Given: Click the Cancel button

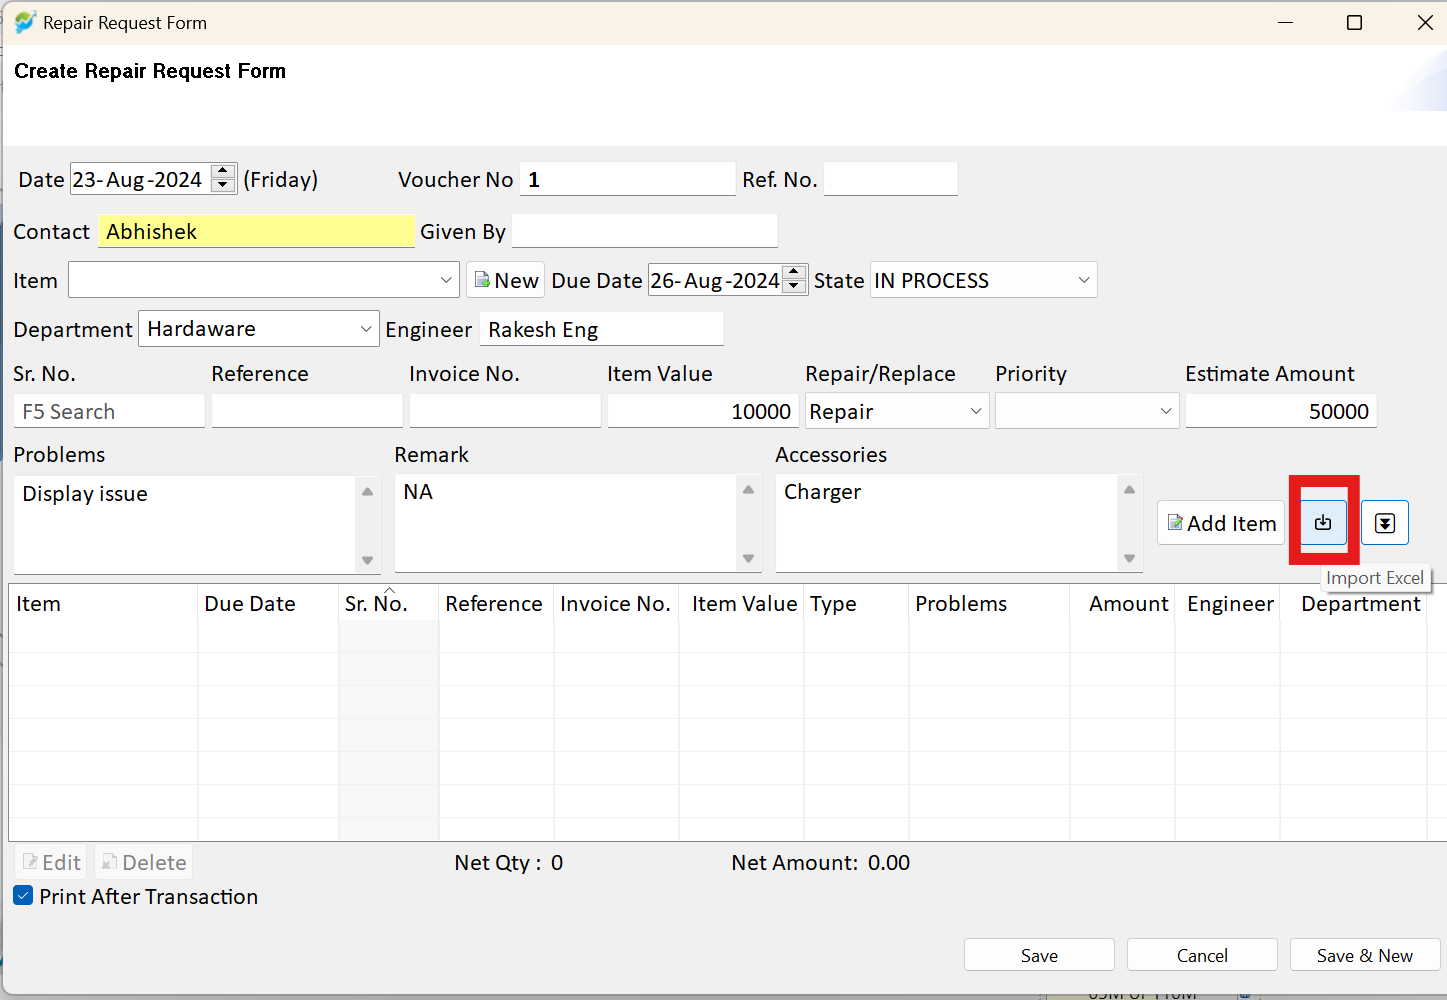Looking at the screenshot, I should 1202,955.
